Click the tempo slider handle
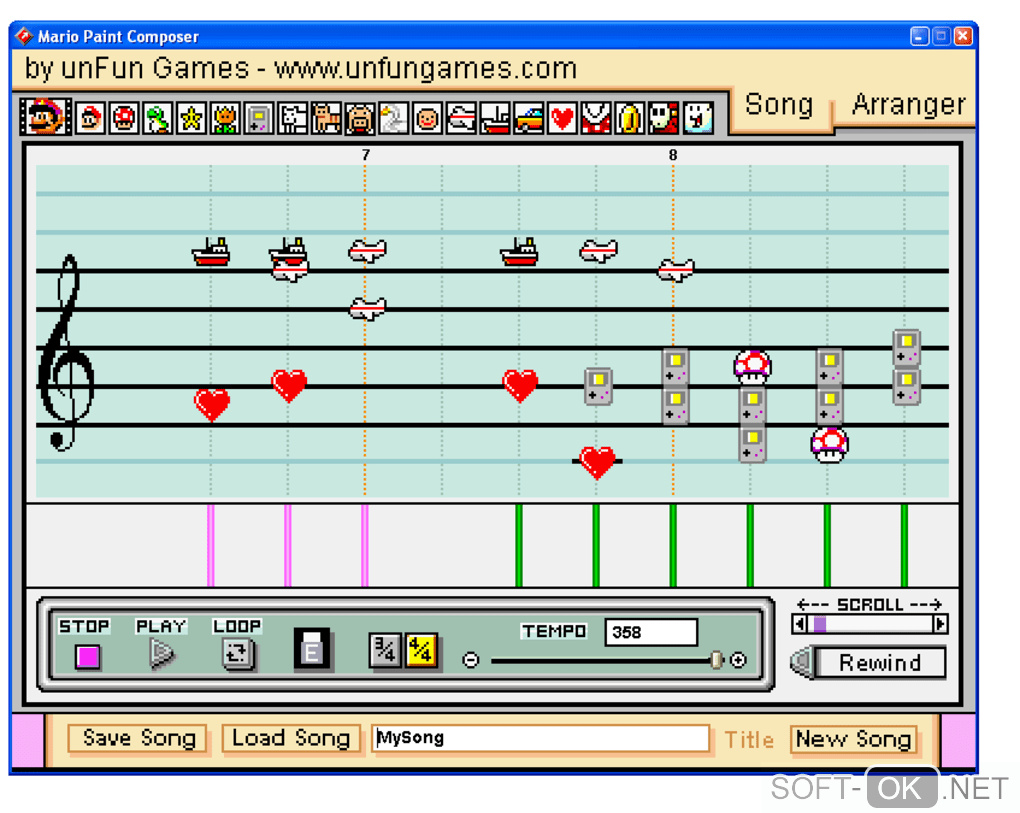 tap(716, 660)
